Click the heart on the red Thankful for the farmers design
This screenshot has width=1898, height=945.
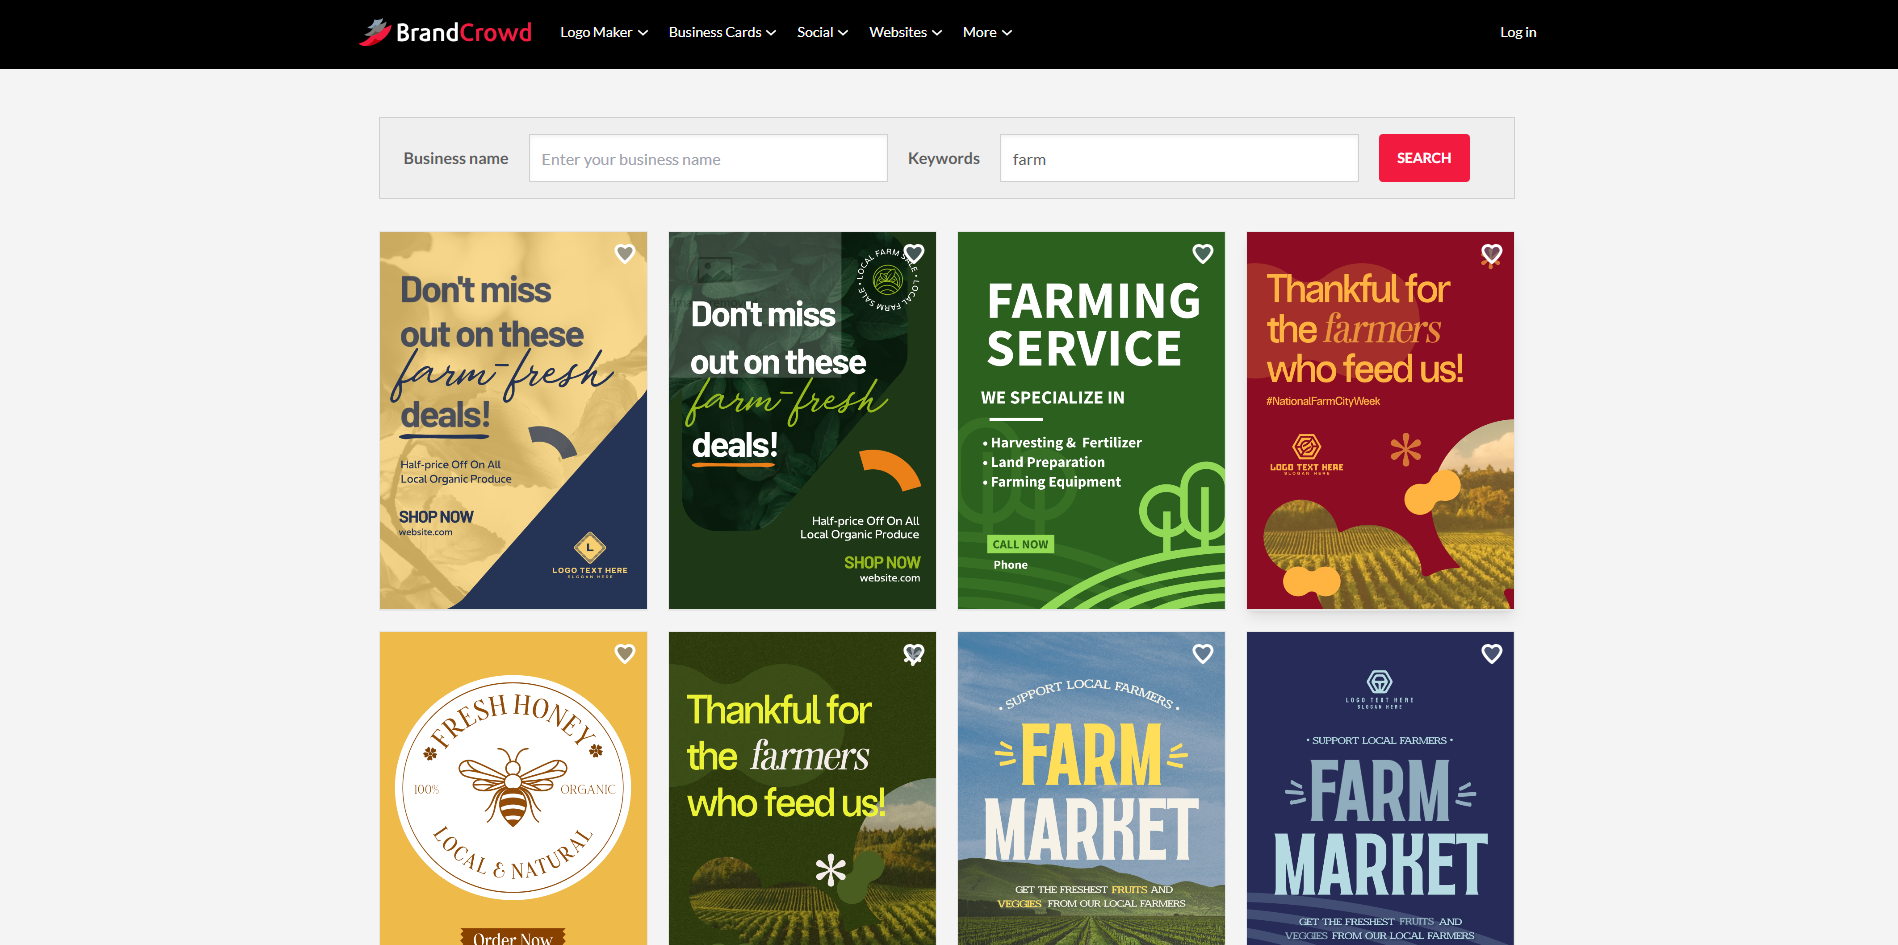[1491, 254]
